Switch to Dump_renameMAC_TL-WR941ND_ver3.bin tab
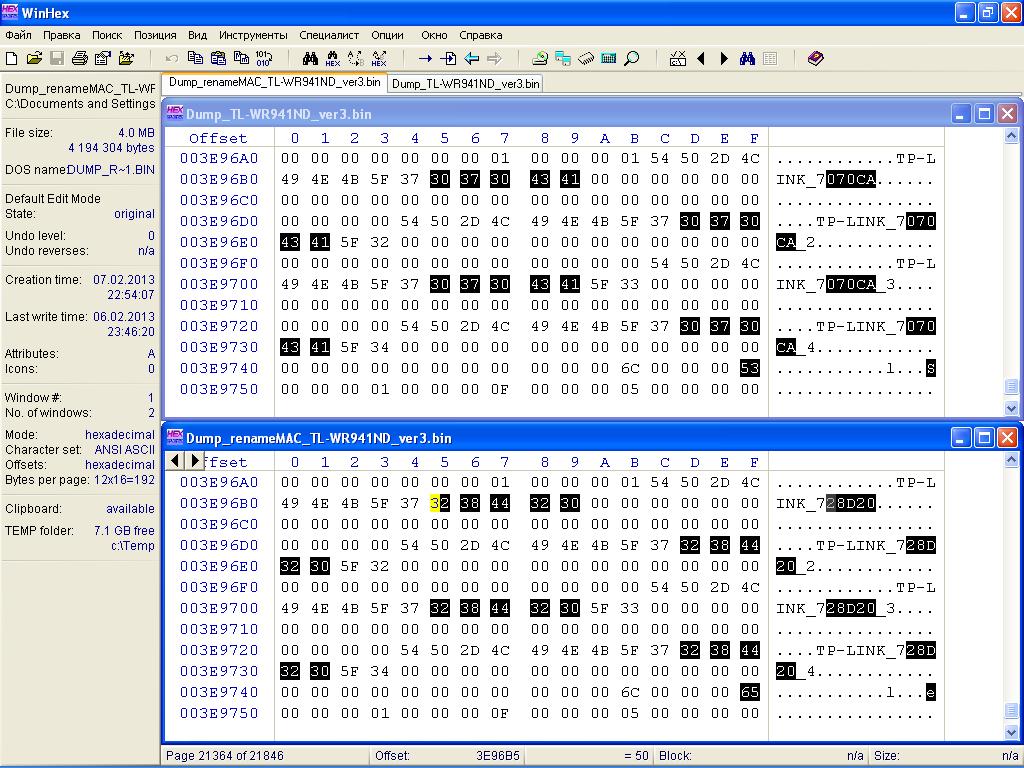 275,82
